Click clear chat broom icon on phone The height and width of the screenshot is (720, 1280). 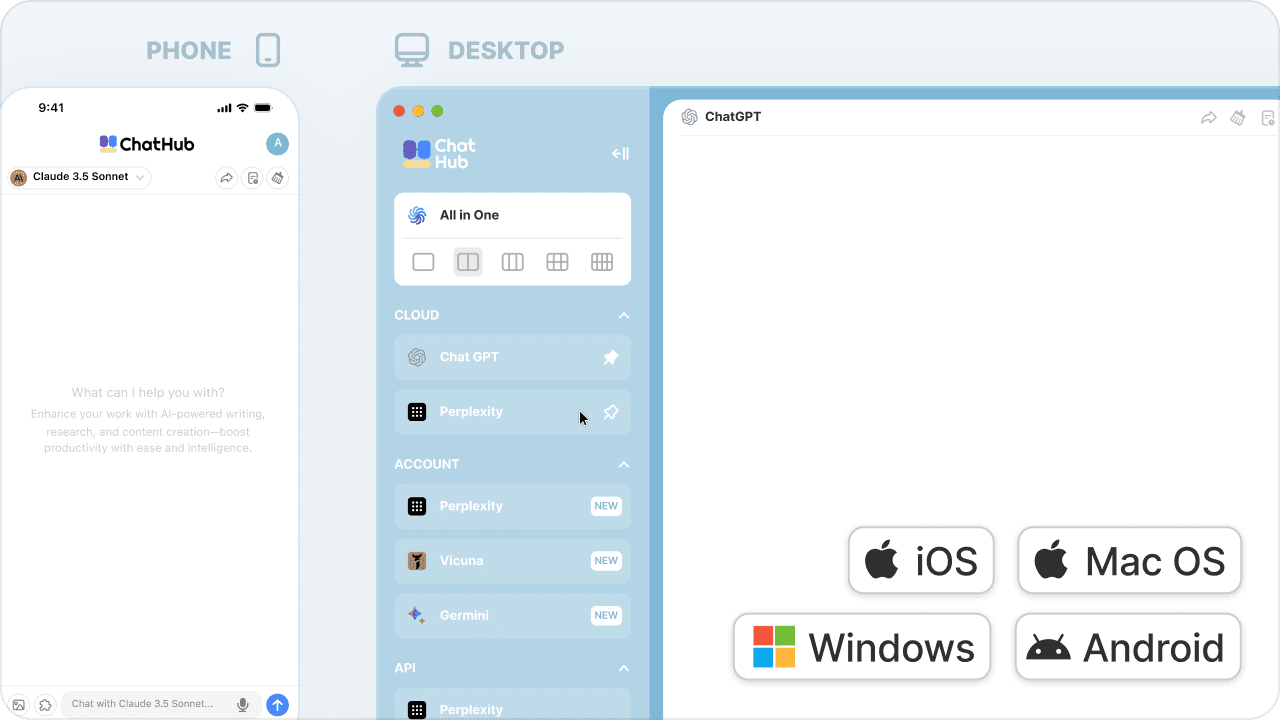278,178
